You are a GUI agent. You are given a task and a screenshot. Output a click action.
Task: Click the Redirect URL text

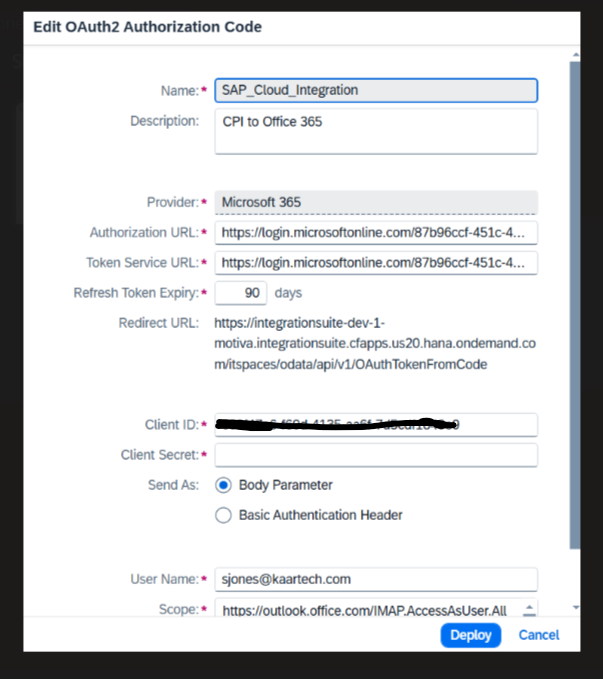click(x=375, y=344)
